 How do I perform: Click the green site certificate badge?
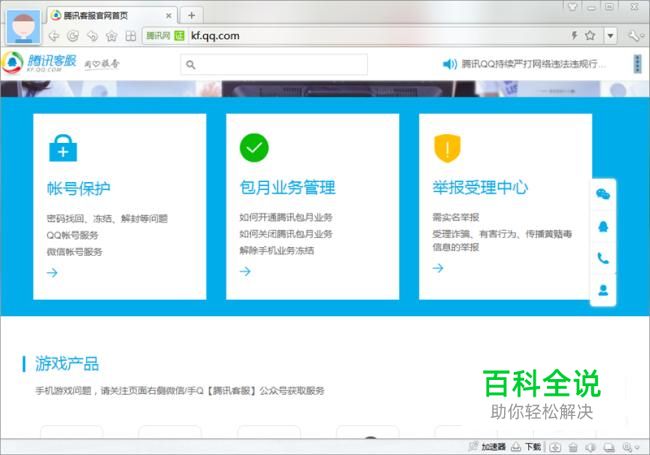click(x=179, y=36)
